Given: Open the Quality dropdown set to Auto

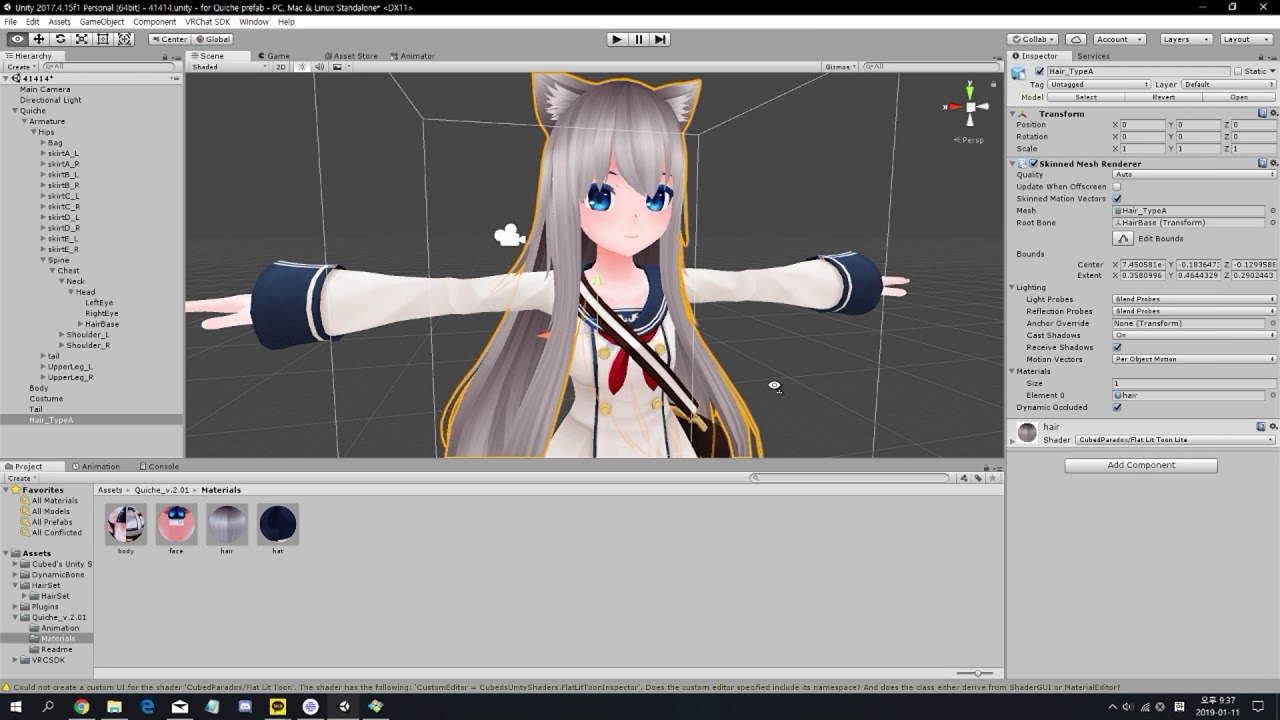Looking at the screenshot, I should point(1195,175).
